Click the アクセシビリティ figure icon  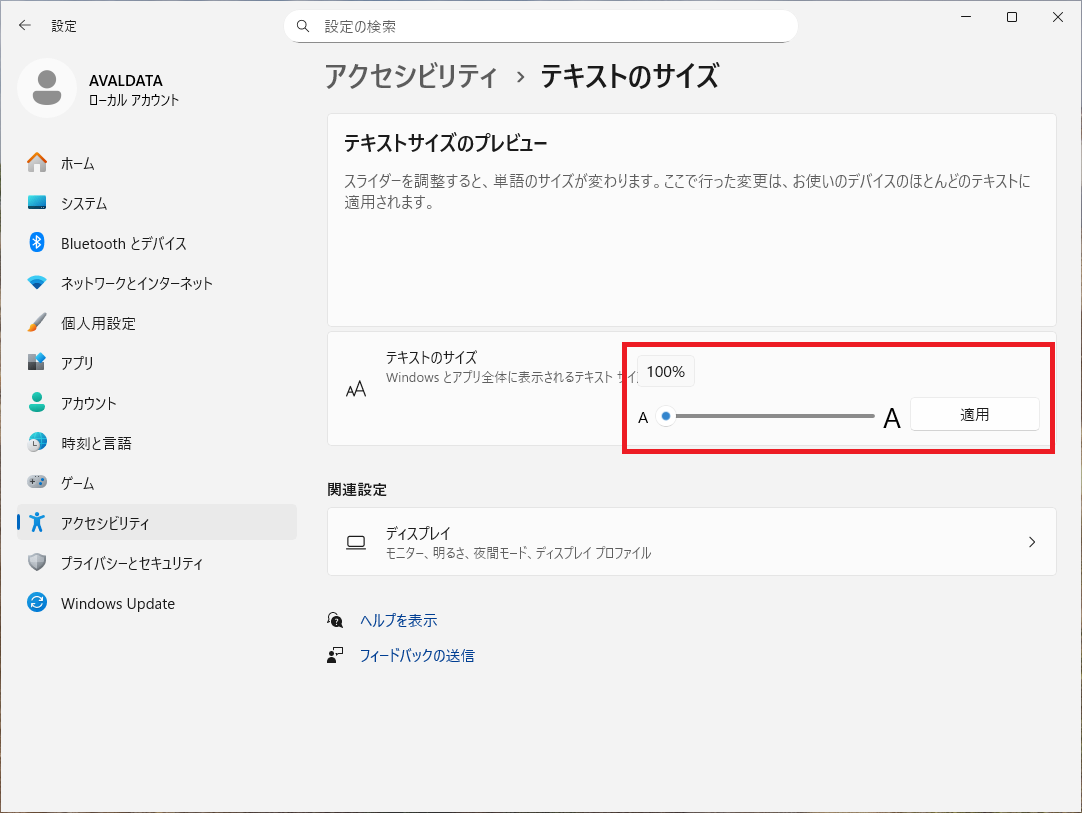point(37,522)
